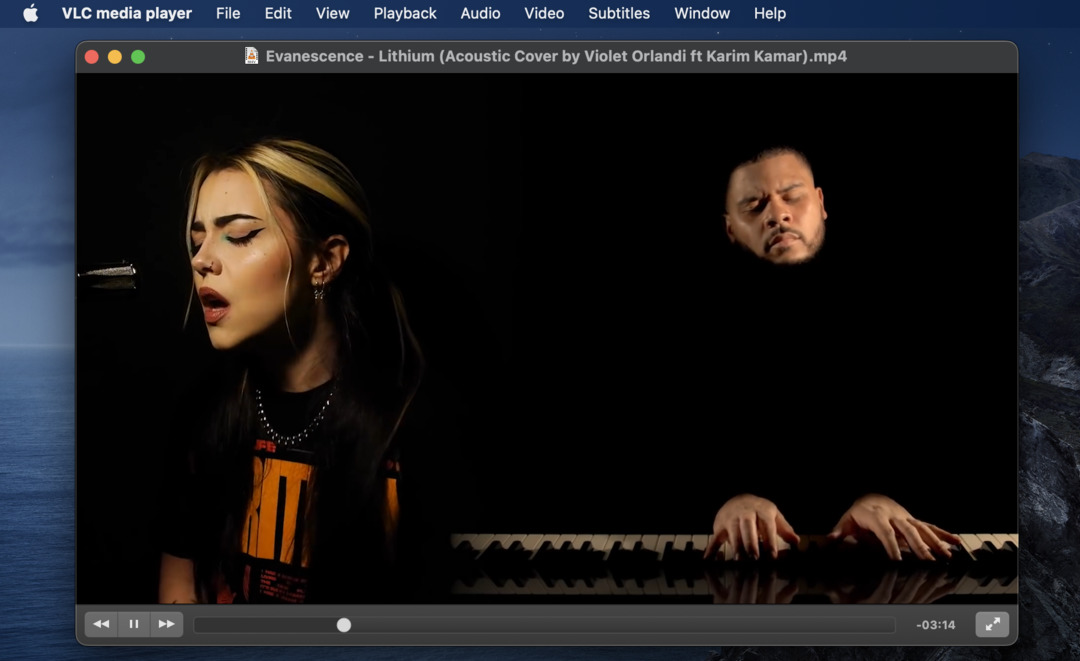This screenshot has width=1080, height=661.
Task: Open the Window menu
Action: coord(702,13)
